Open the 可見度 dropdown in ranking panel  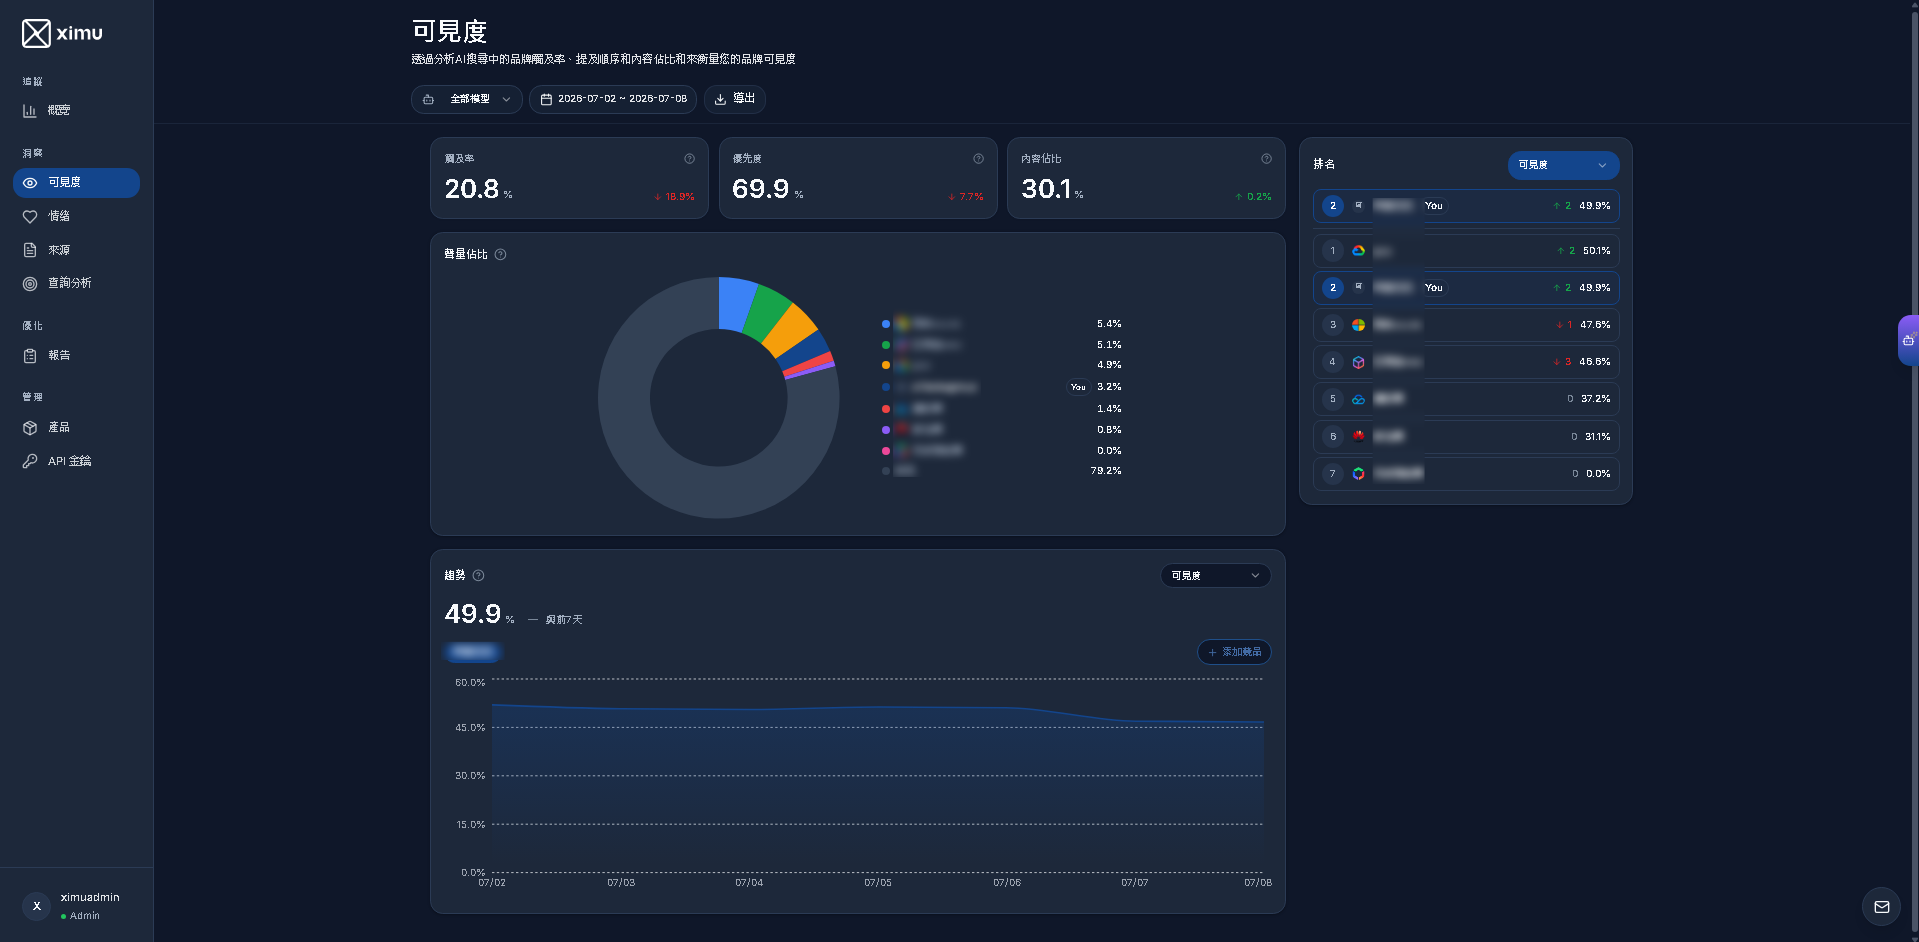point(1563,165)
